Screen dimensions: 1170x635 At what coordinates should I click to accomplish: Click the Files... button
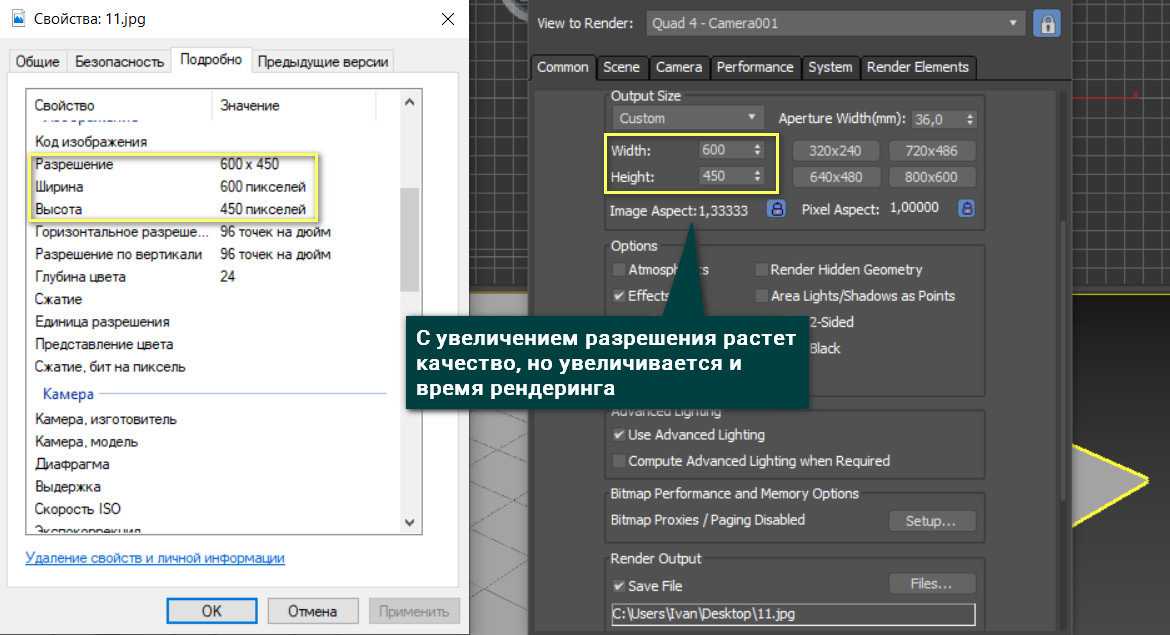pos(930,583)
